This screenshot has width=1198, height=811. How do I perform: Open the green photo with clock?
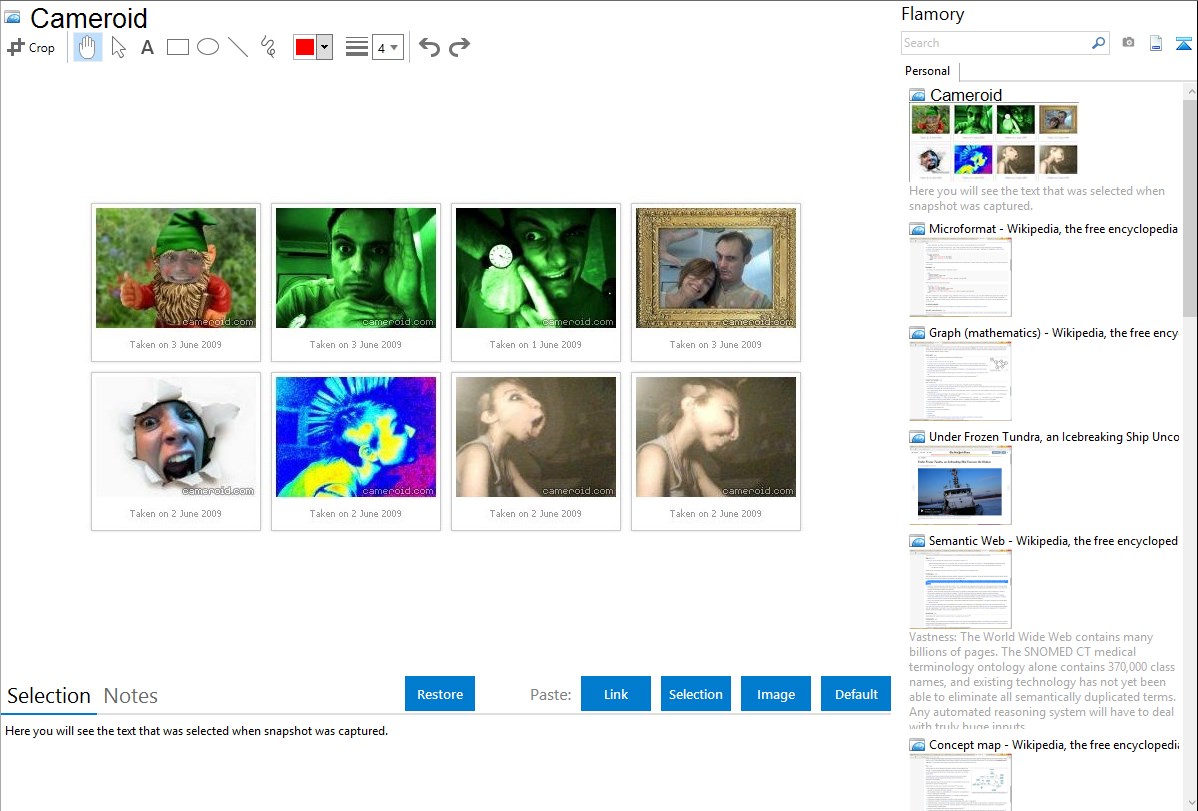coord(536,268)
